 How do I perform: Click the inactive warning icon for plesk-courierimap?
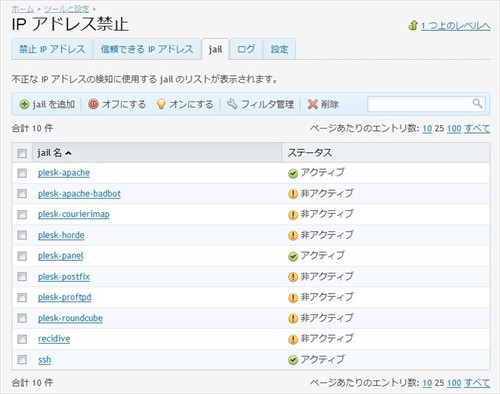tap(293, 215)
